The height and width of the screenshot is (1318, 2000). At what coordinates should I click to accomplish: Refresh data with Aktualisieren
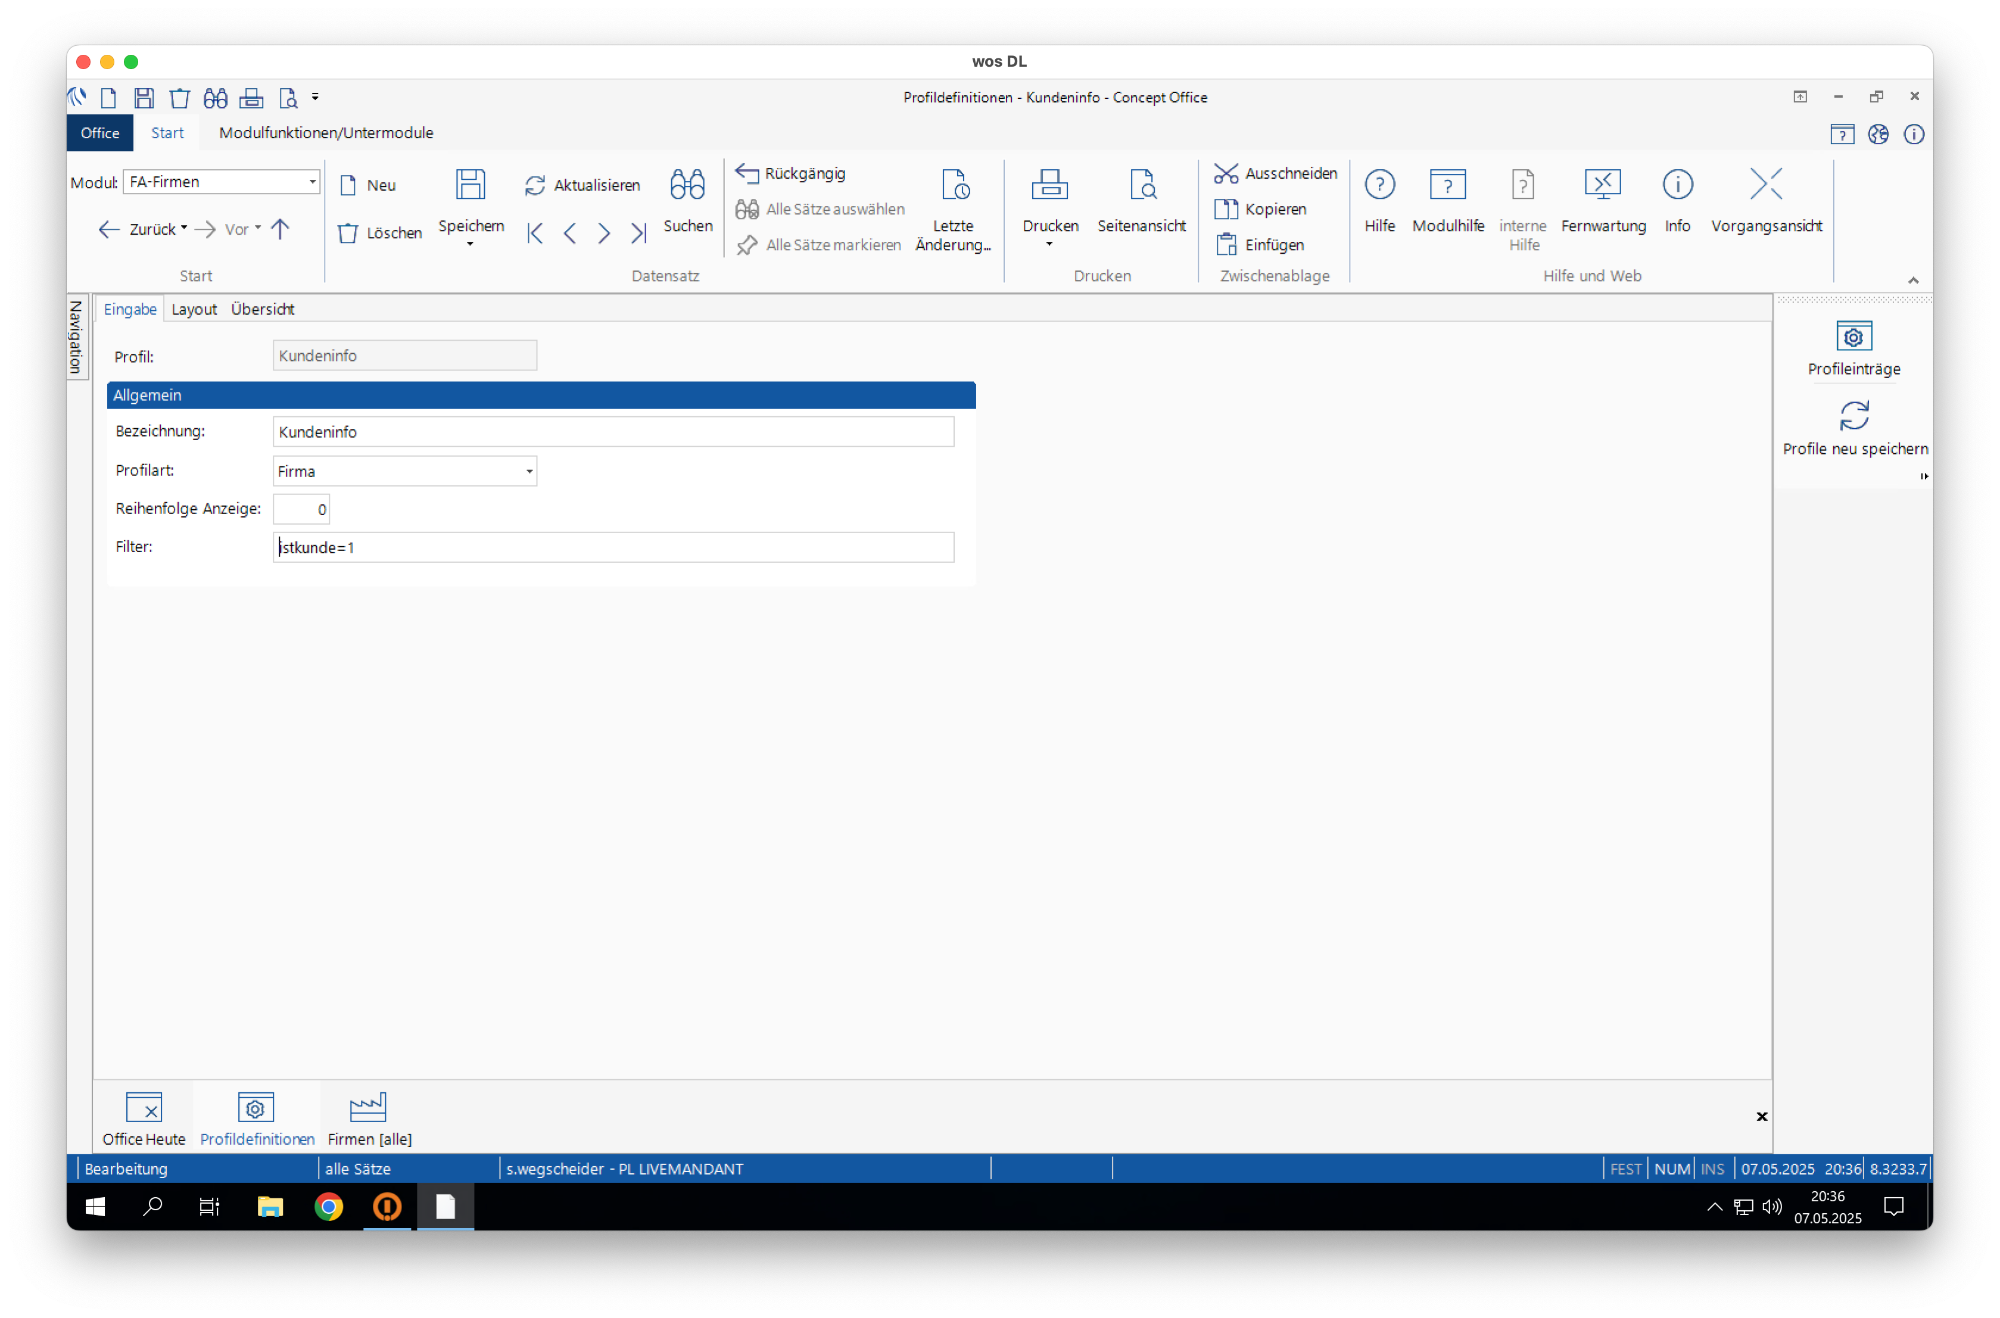582,185
